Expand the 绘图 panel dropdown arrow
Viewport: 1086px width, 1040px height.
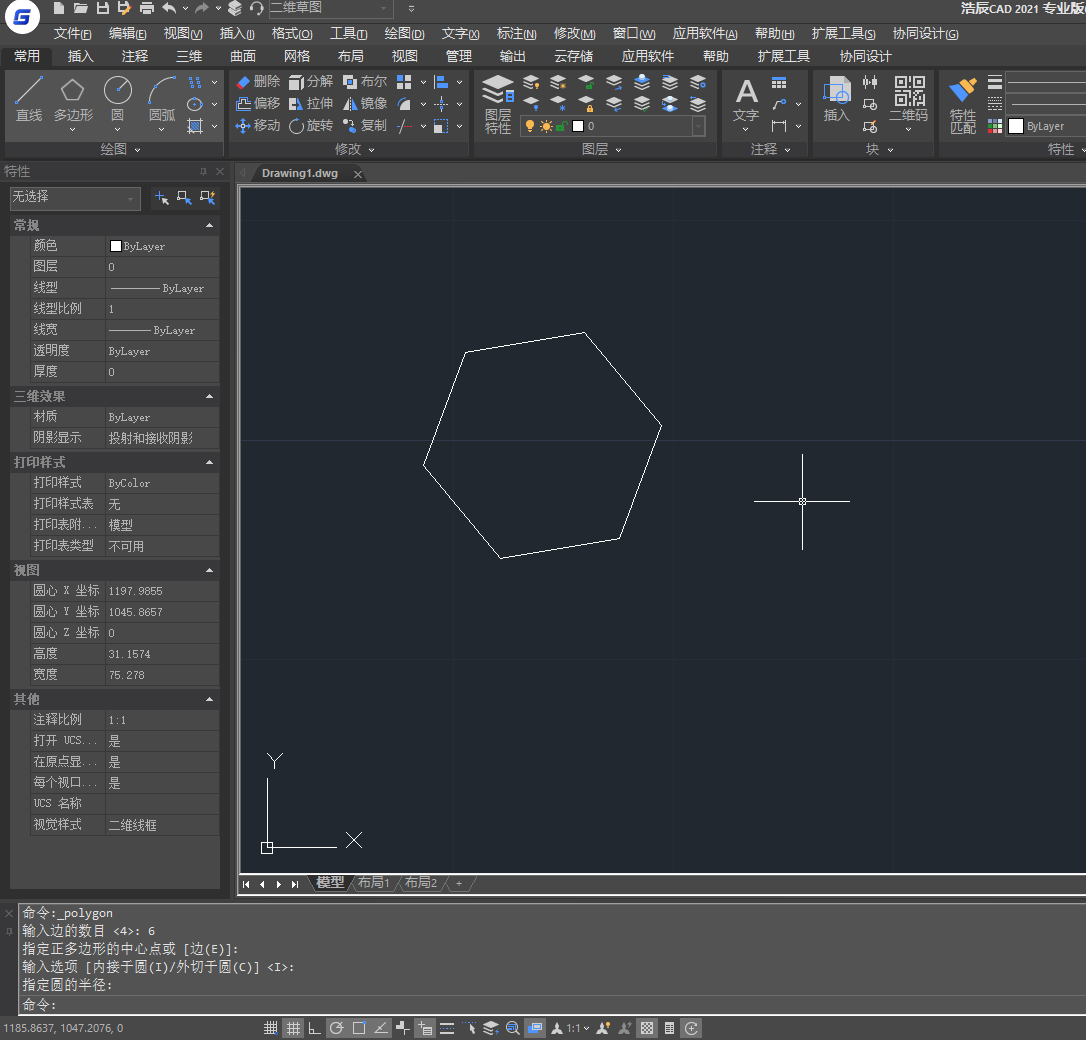click(x=137, y=150)
